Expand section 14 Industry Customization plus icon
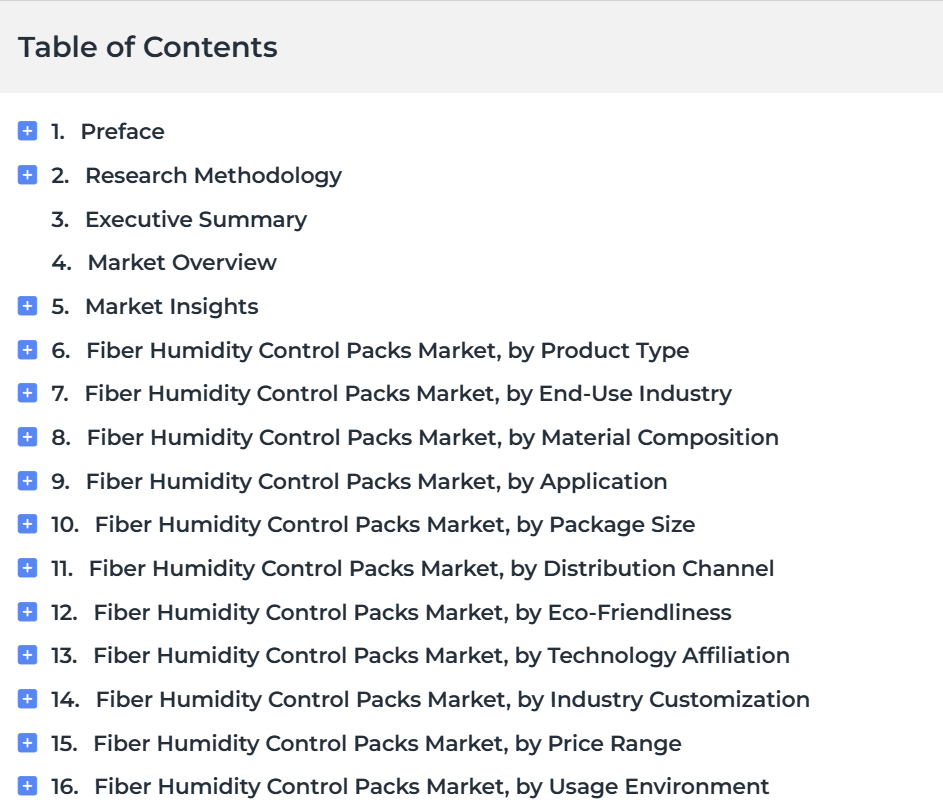 (27, 699)
